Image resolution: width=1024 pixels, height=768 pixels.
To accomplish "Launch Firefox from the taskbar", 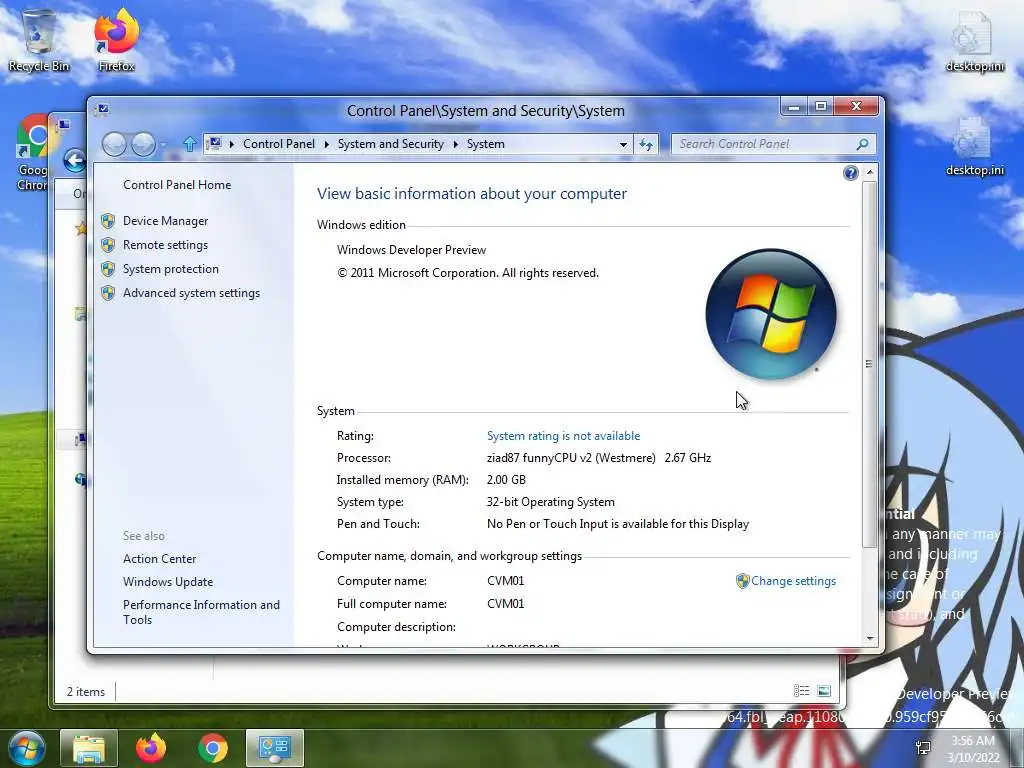I will coord(151,748).
